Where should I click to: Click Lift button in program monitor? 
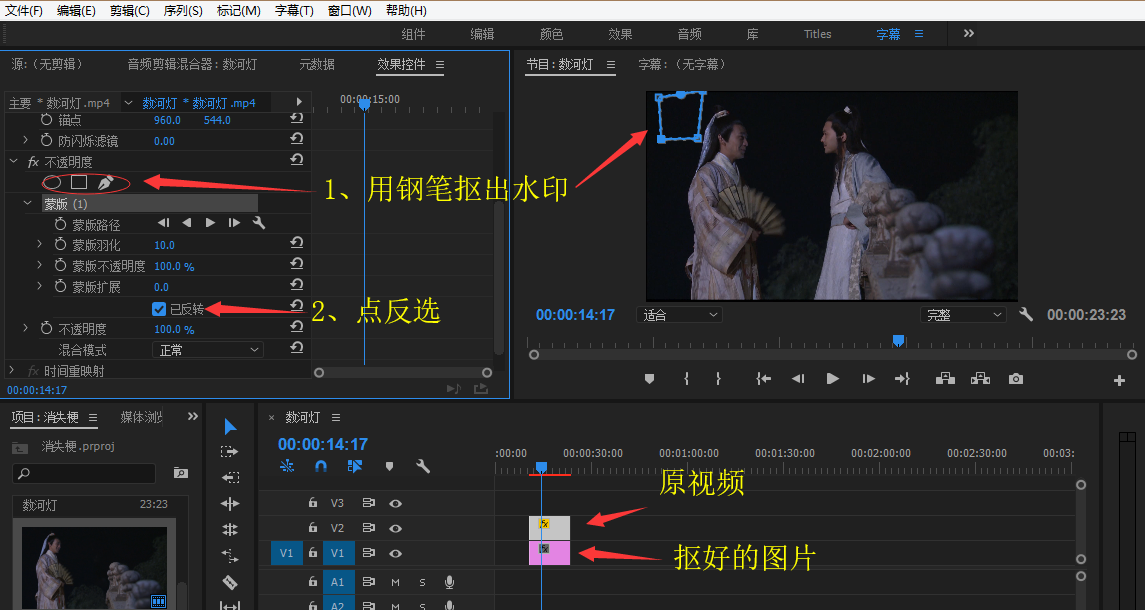pyautogui.click(x=946, y=378)
